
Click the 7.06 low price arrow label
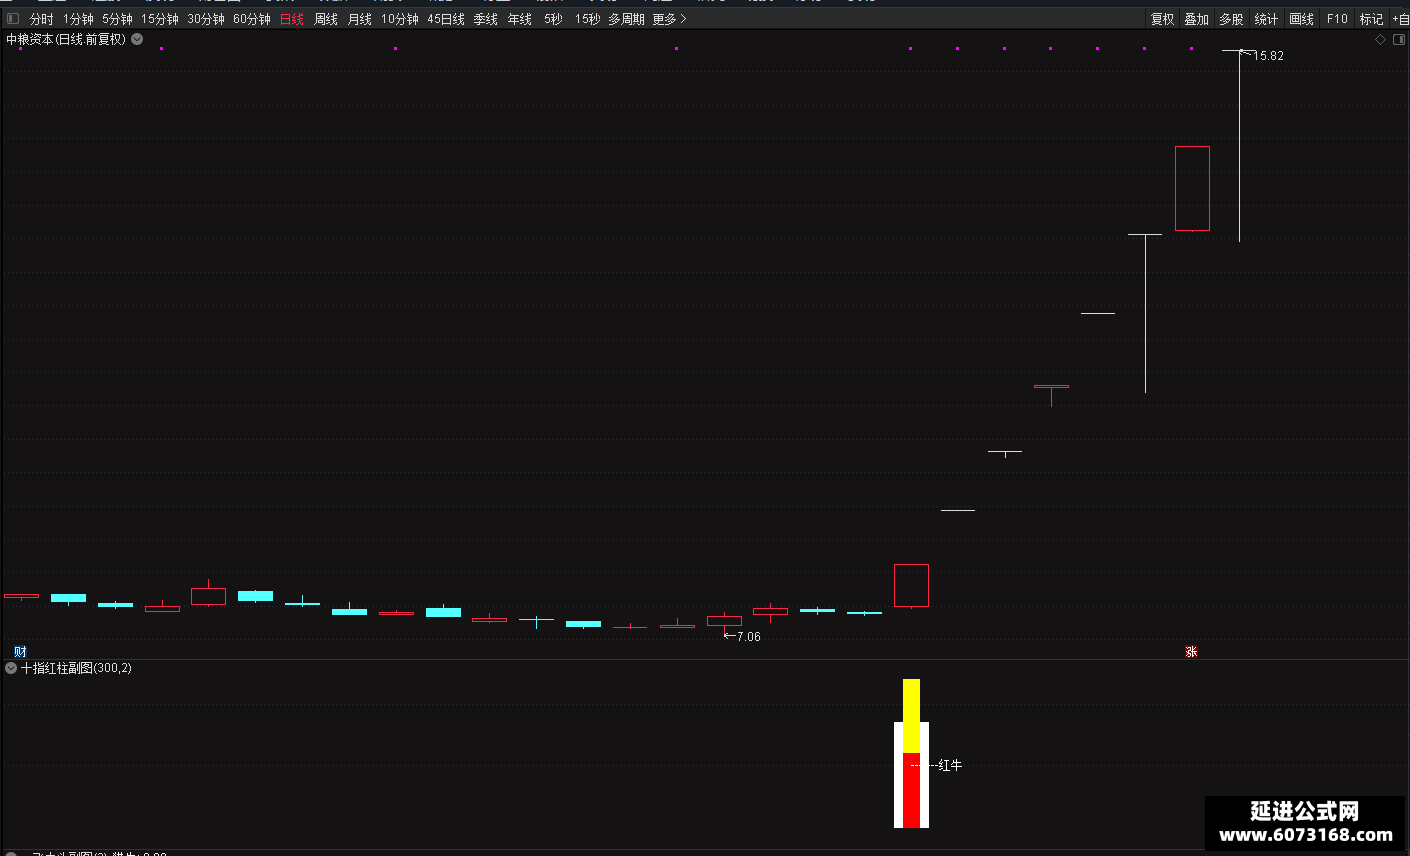coord(742,637)
